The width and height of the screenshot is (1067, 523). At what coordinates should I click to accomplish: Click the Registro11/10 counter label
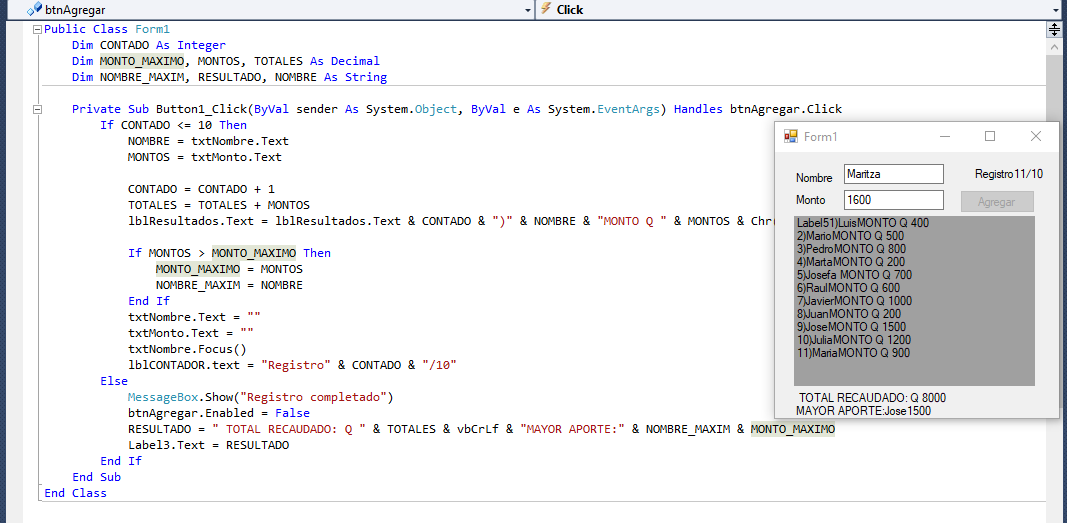(x=1008, y=174)
